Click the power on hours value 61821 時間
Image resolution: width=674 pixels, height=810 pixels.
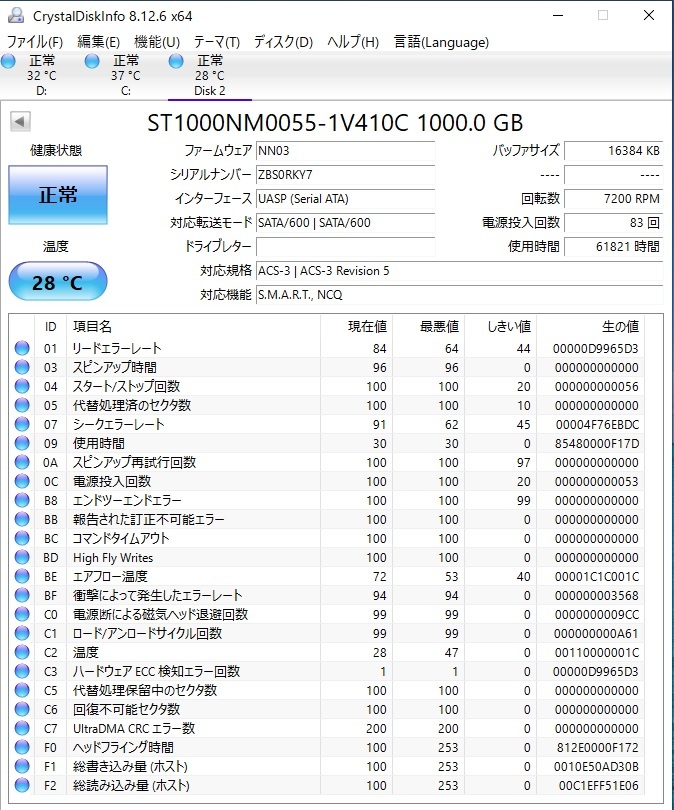[x=614, y=247]
